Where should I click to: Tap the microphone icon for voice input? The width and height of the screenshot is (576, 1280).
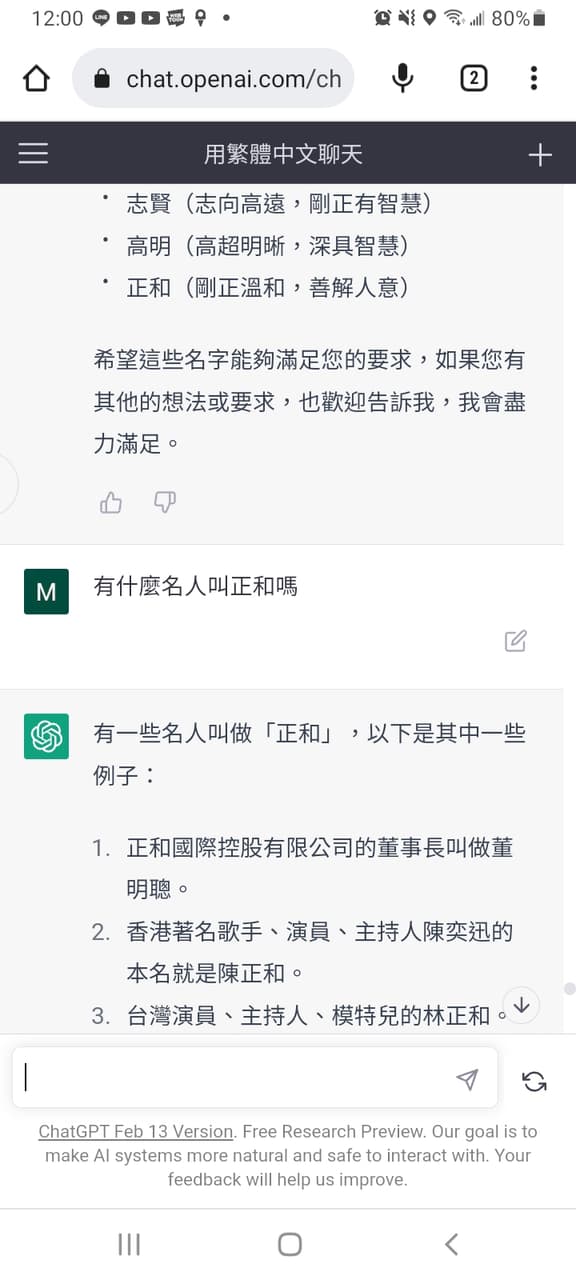tap(402, 78)
